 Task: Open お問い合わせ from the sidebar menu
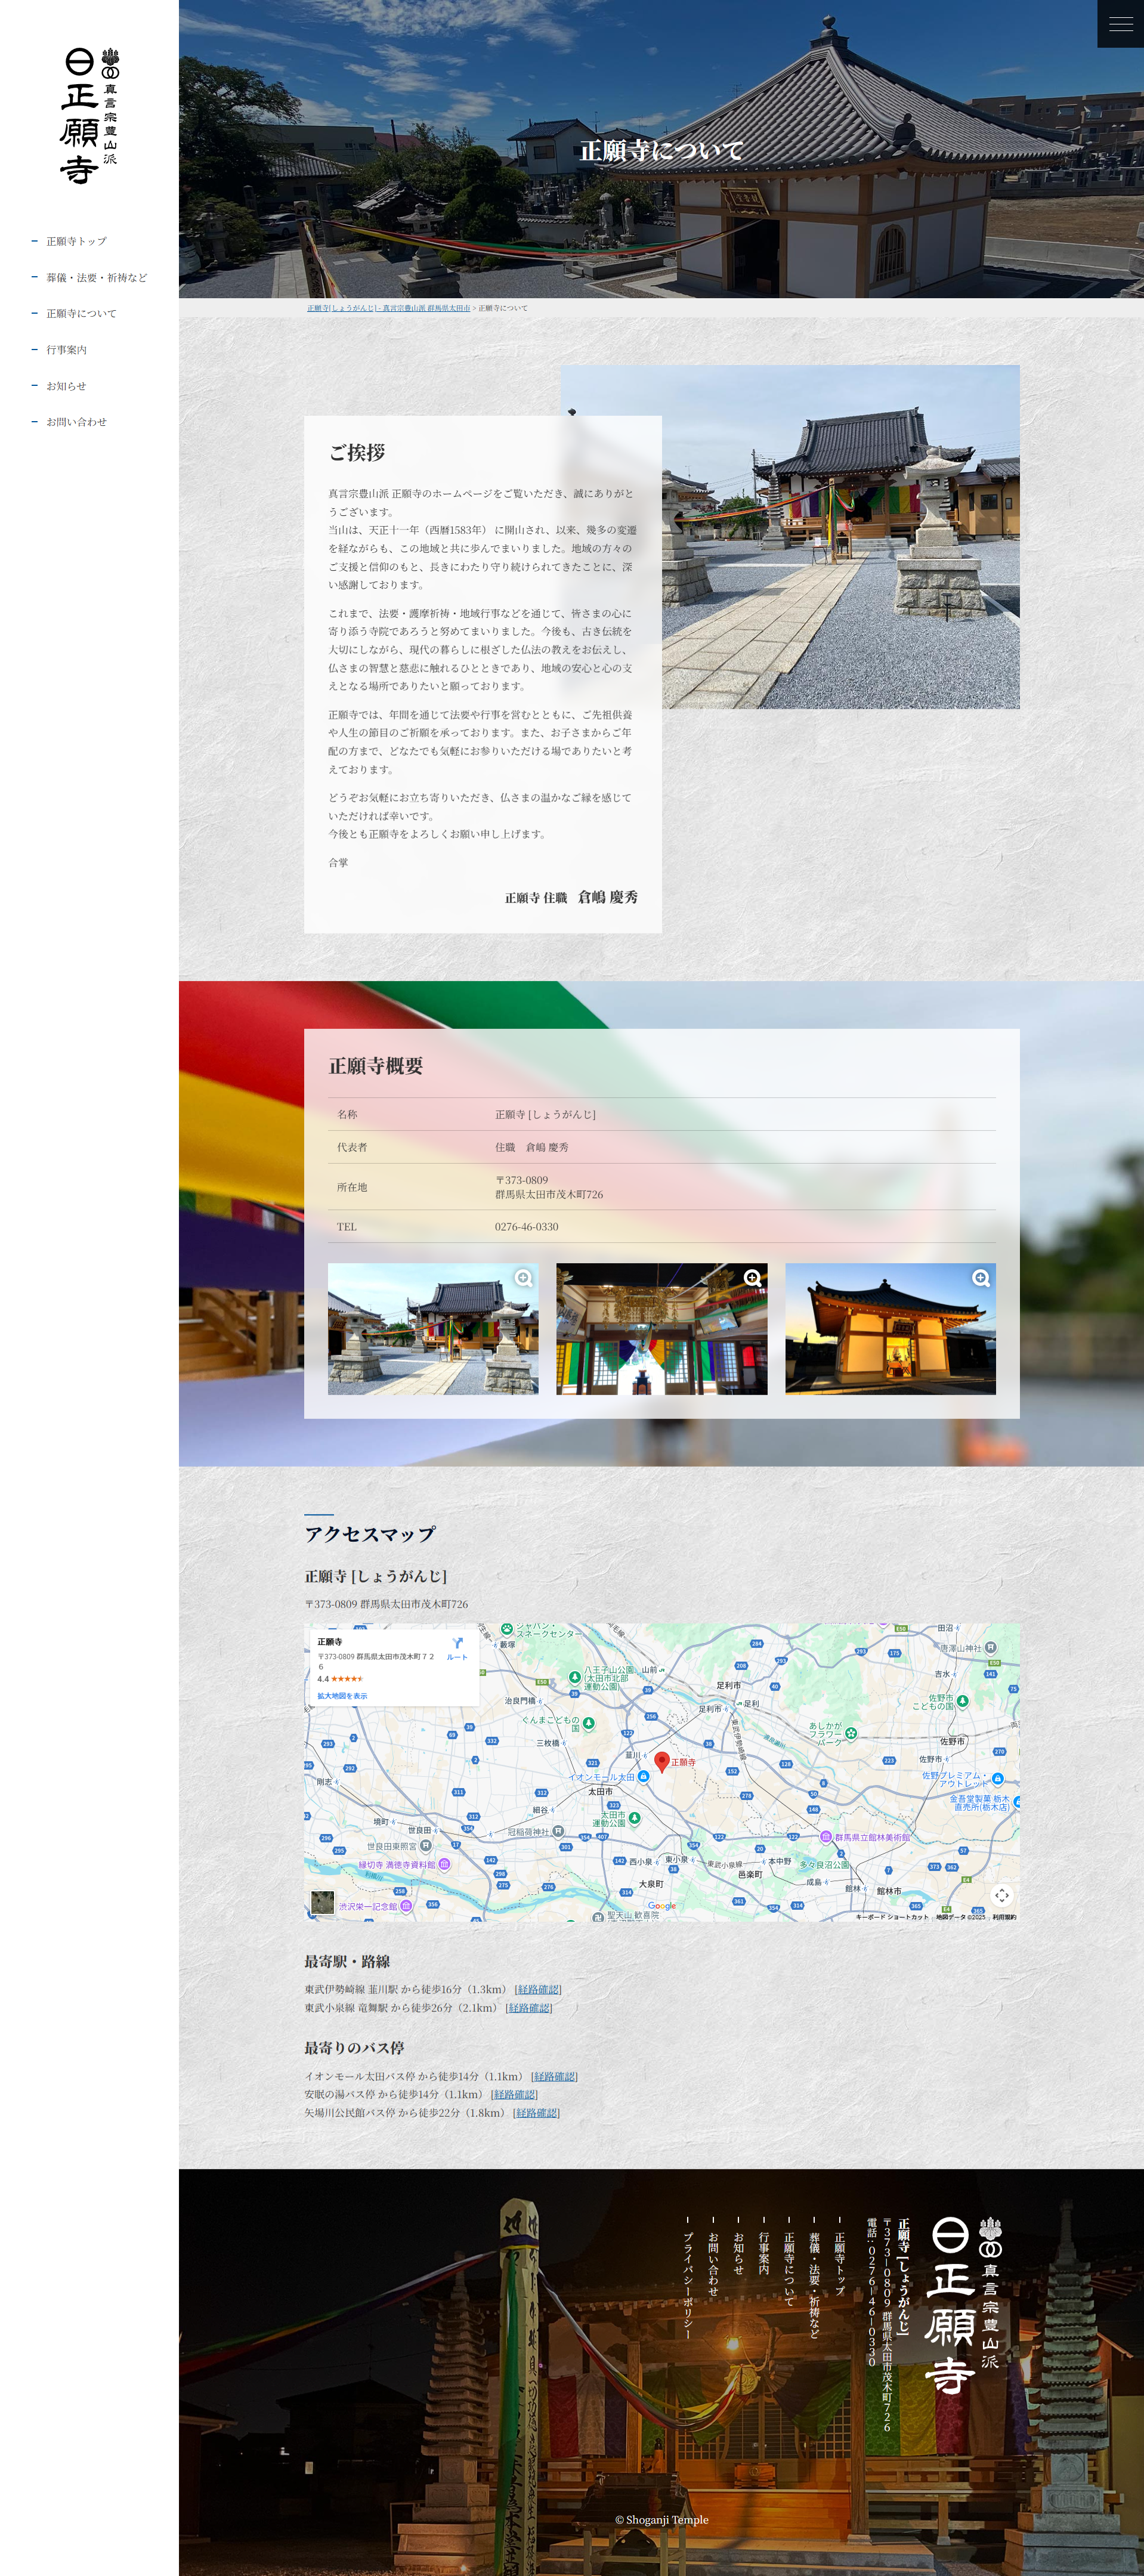point(76,422)
